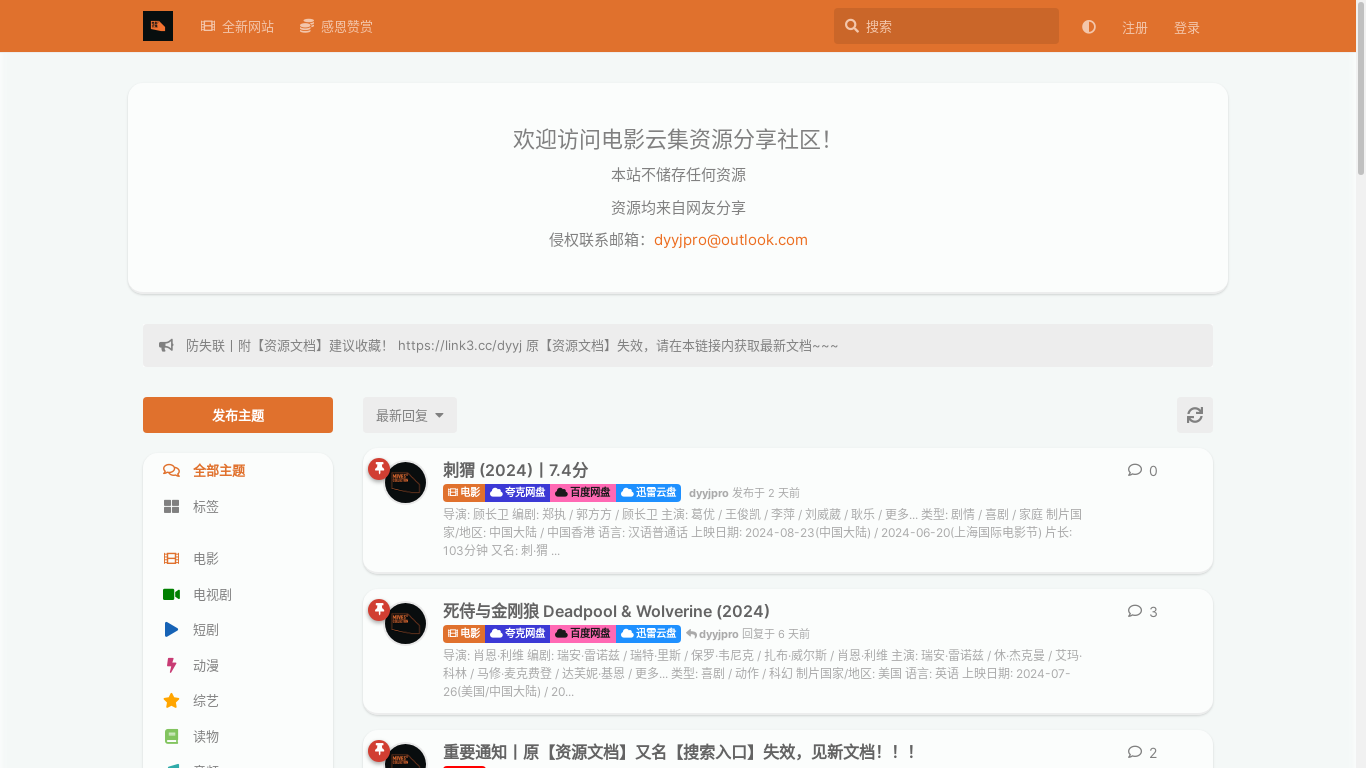Click reply count 2 on 重要通知 post

click(1142, 752)
